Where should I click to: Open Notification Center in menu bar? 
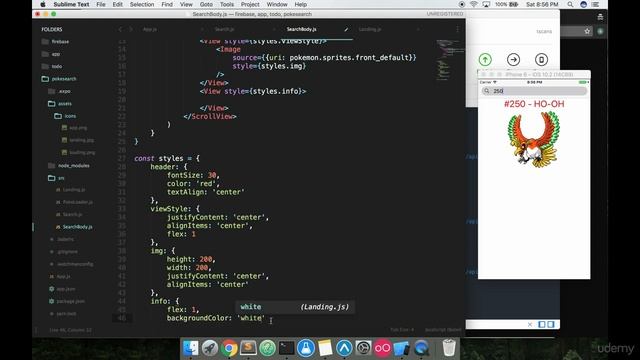596,4
